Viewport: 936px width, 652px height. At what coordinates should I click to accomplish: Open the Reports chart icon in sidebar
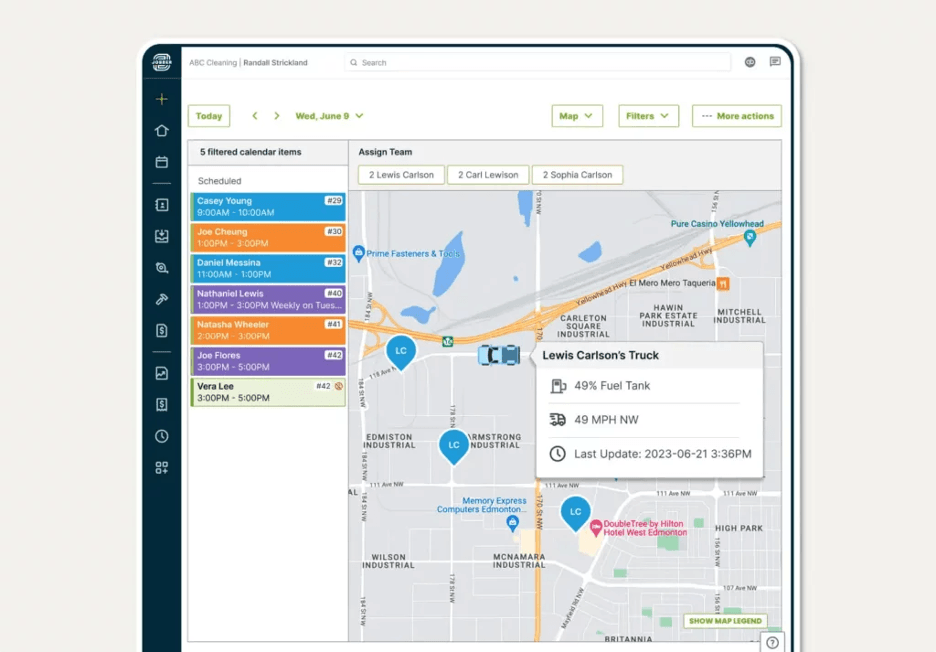(161, 373)
